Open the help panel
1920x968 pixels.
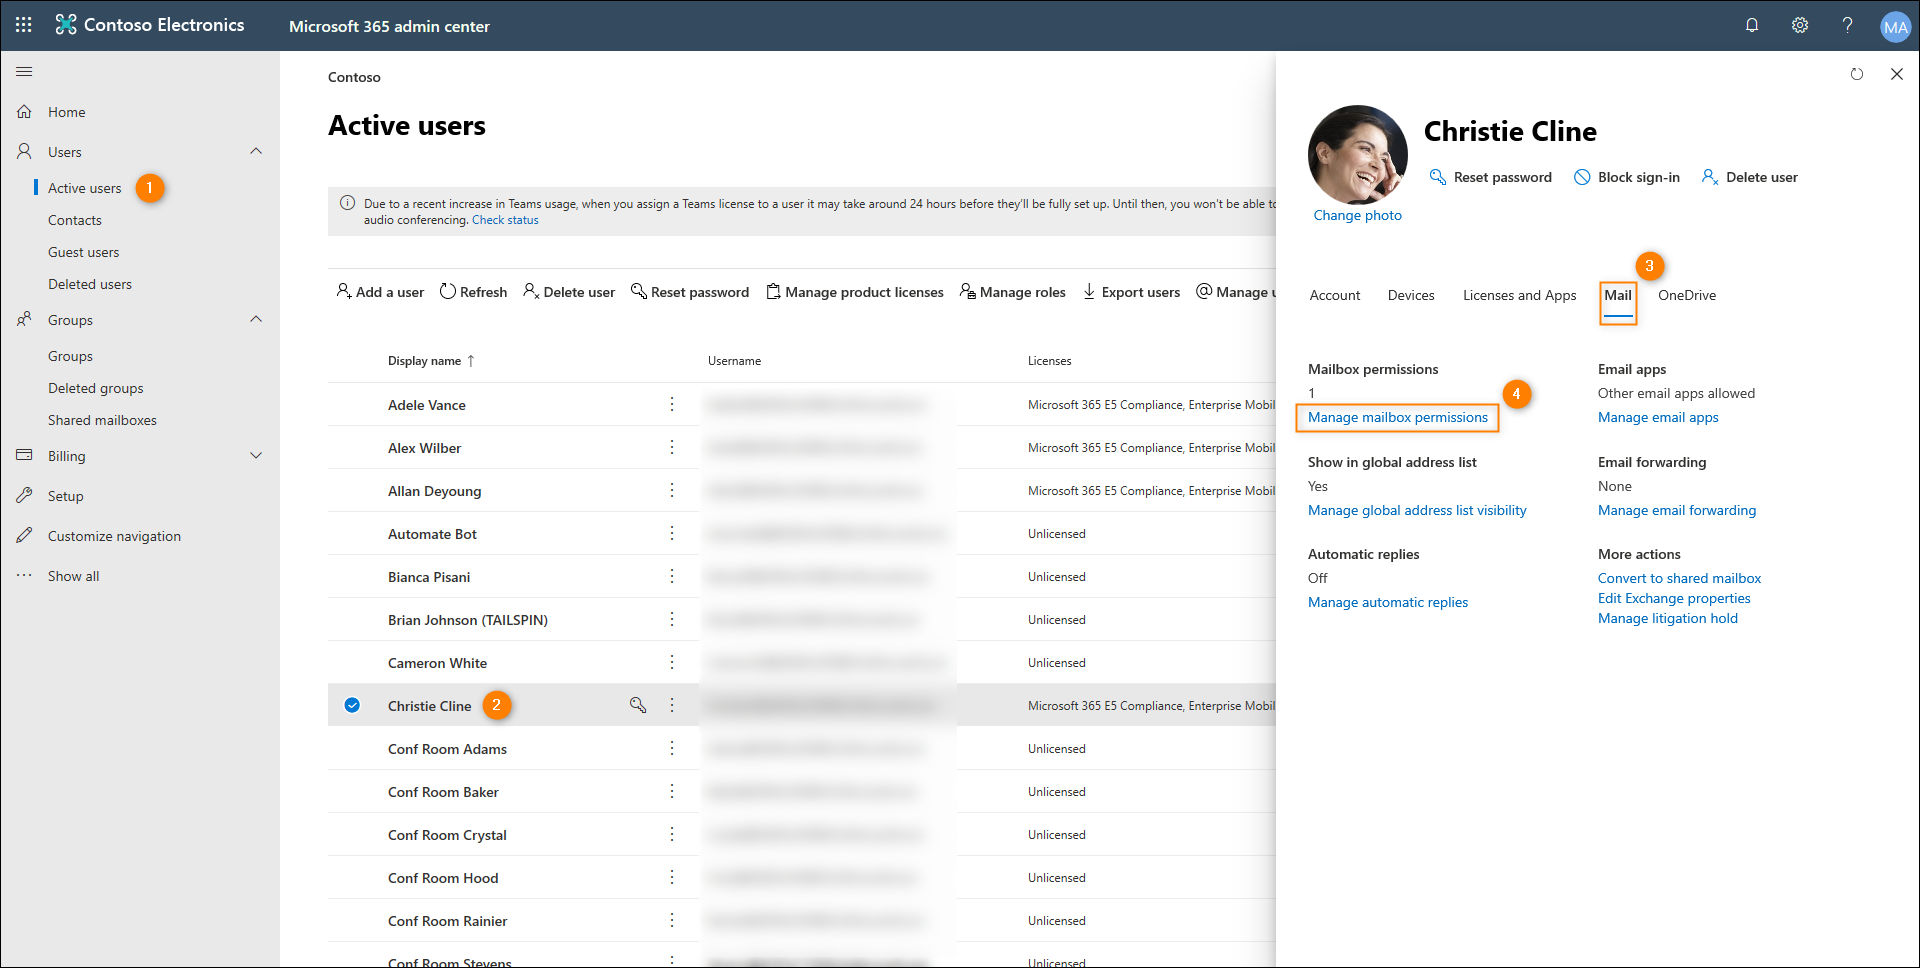[1848, 25]
